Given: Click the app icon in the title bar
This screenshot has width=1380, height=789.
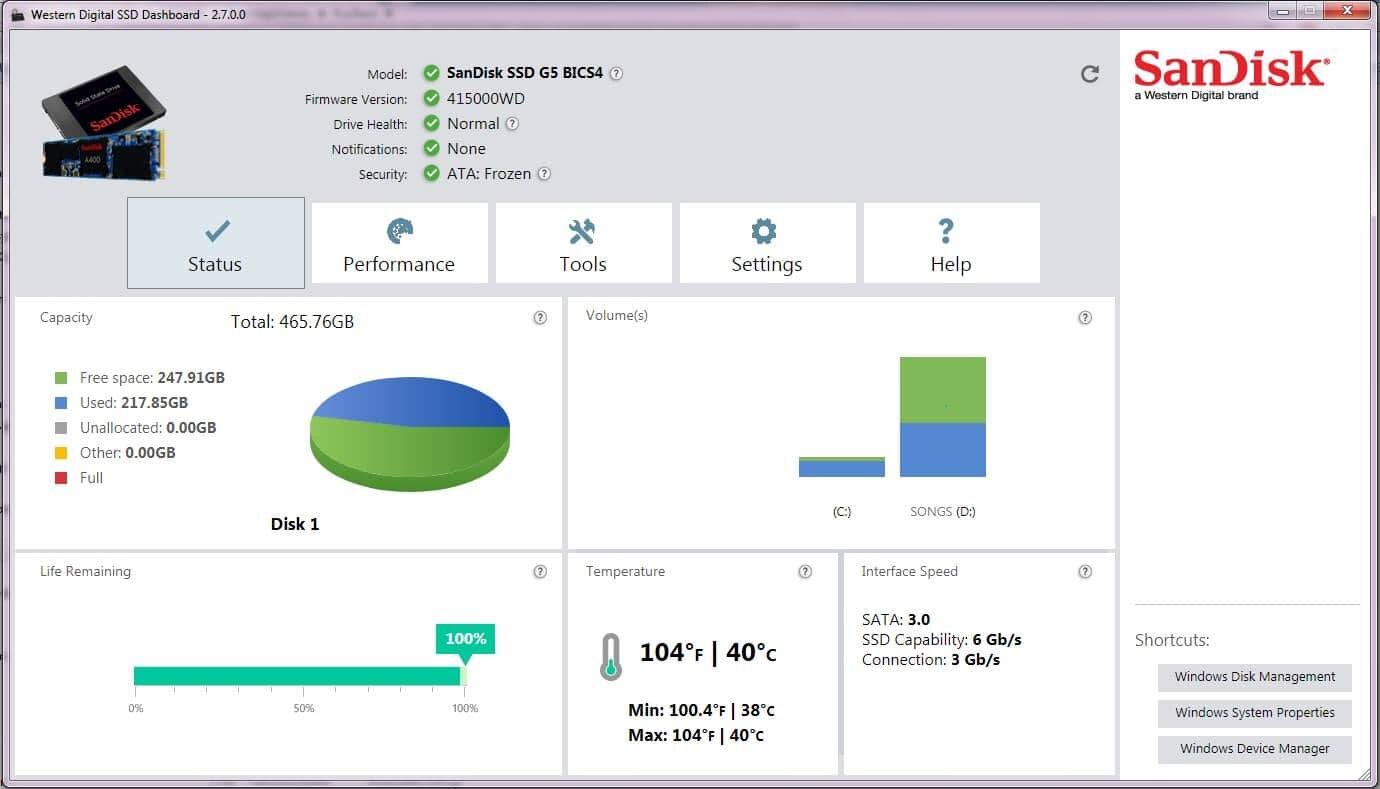Looking at the screenshot, I should point(17,15).
